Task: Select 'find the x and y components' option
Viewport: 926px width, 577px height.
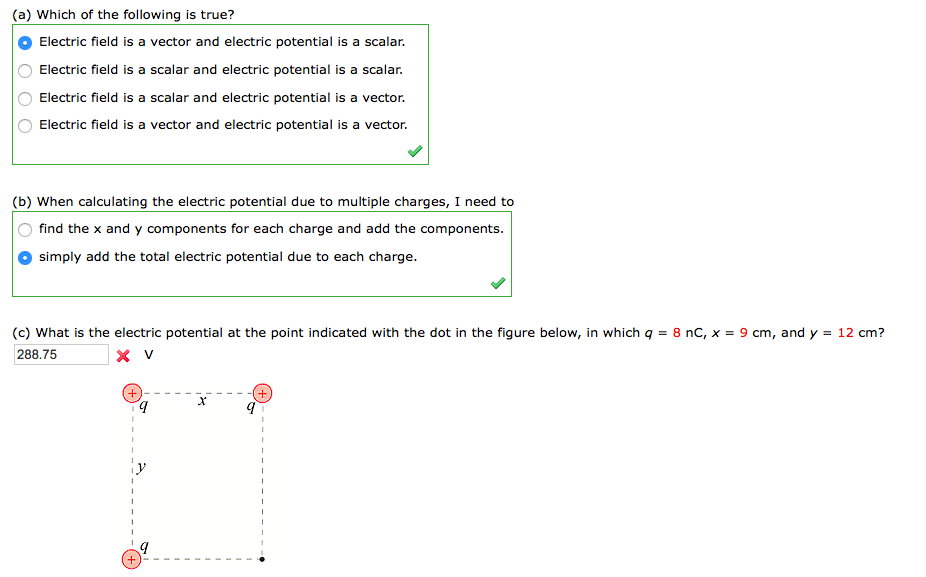Action: [x=24, y=229]
